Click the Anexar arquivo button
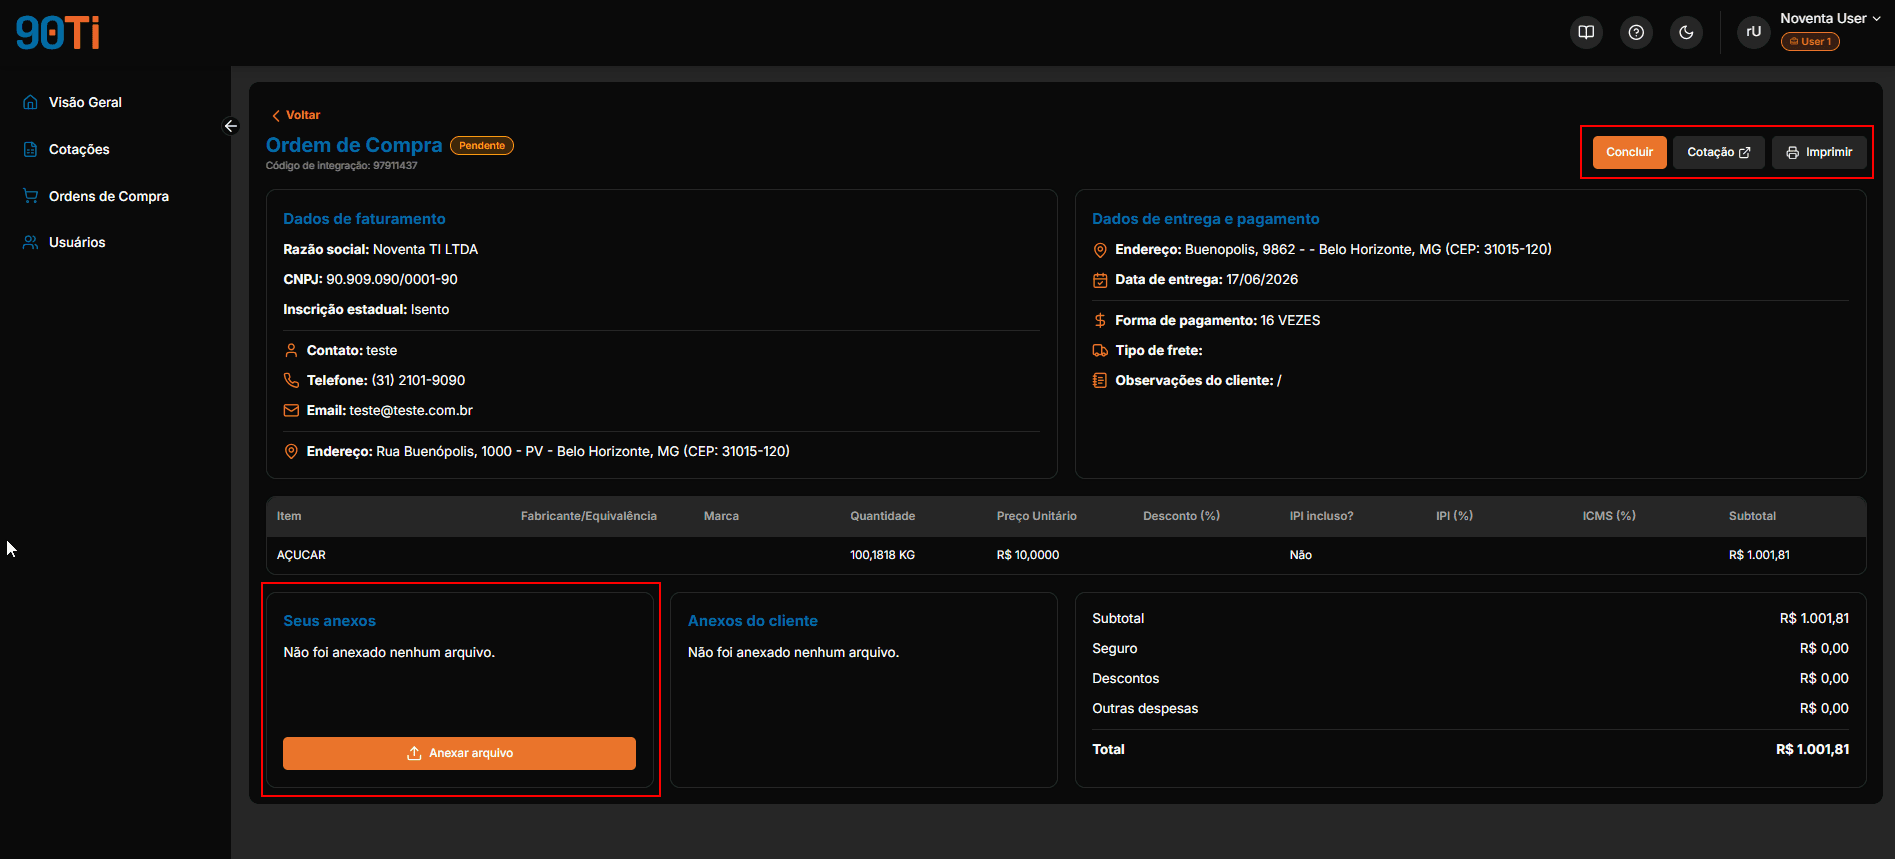Viewport: 1895px width, 859px height. click(x=459, y=753)
